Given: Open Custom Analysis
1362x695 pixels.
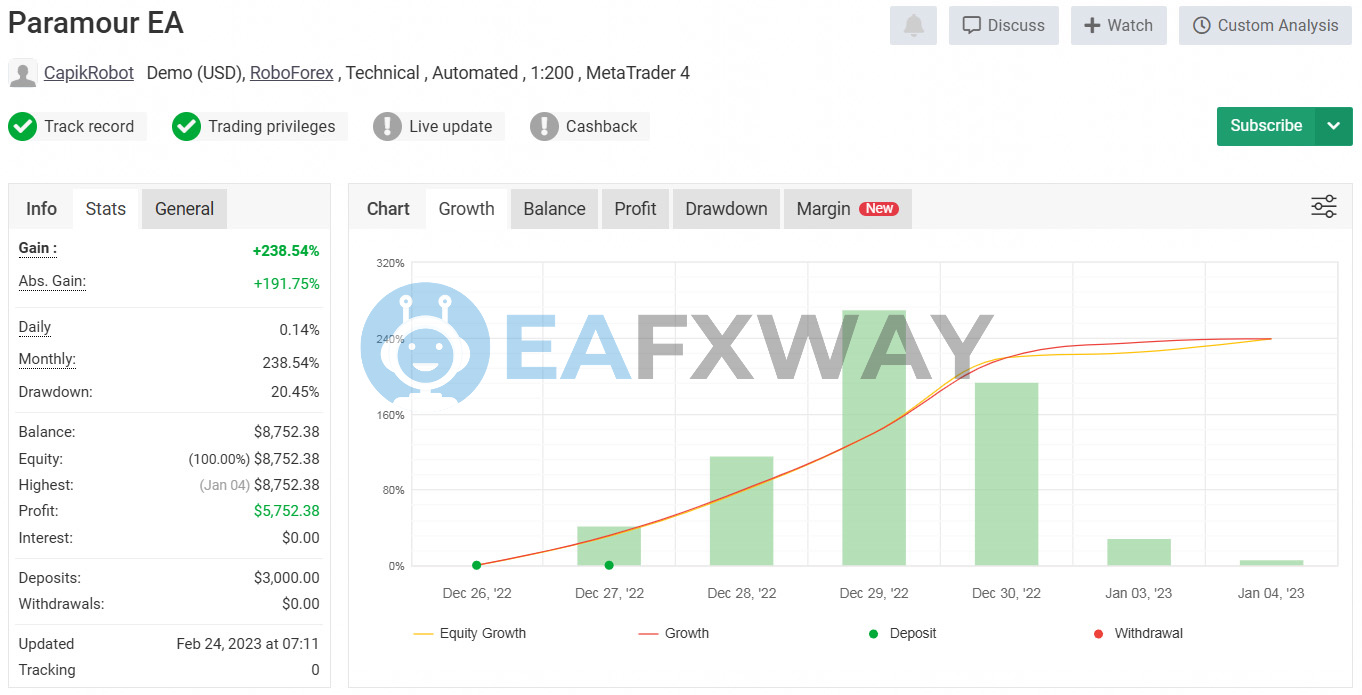Looking at the screenshot, I should coord(1265,26).
